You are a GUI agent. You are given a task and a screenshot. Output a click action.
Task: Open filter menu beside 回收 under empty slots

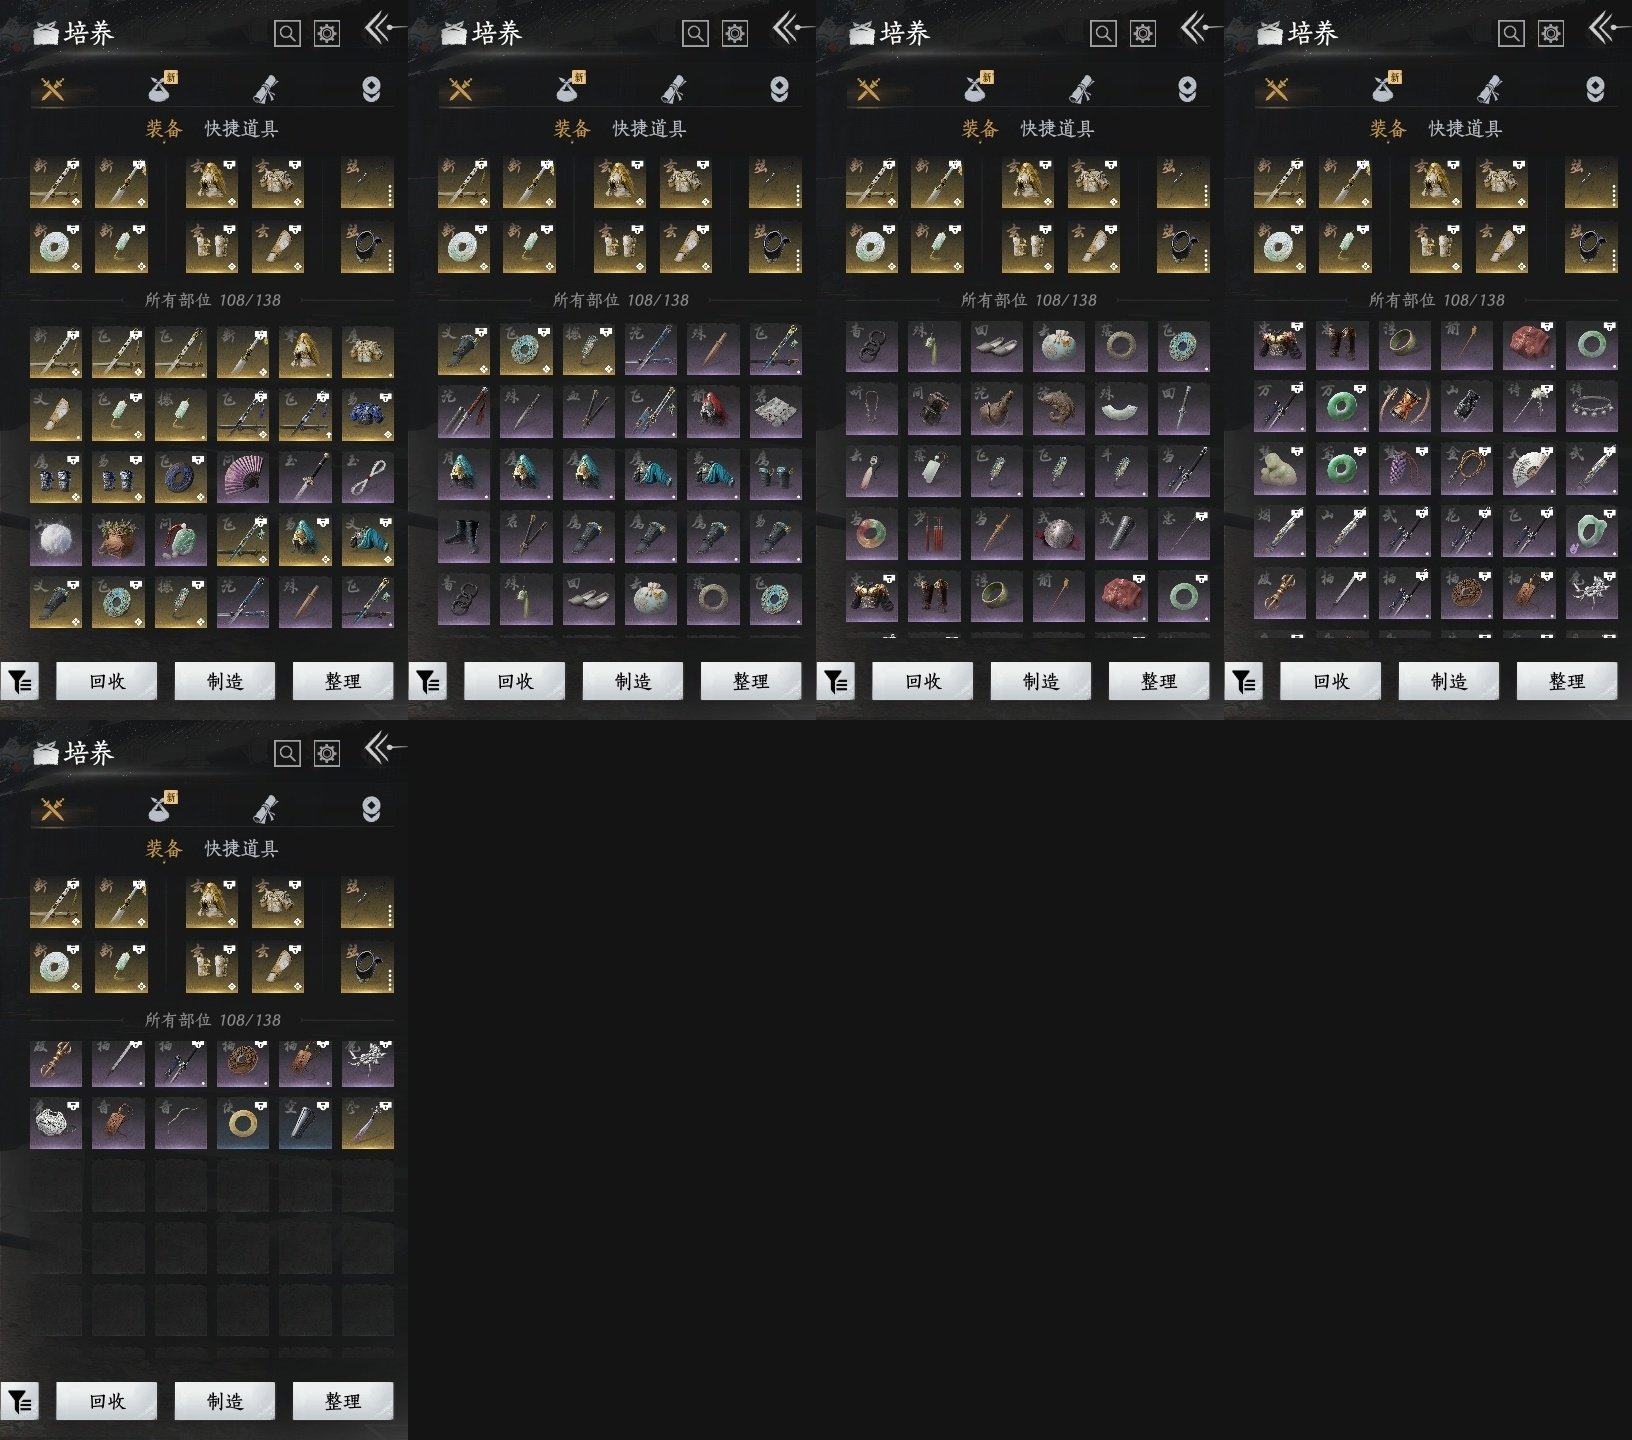[x=20, y=1402]
